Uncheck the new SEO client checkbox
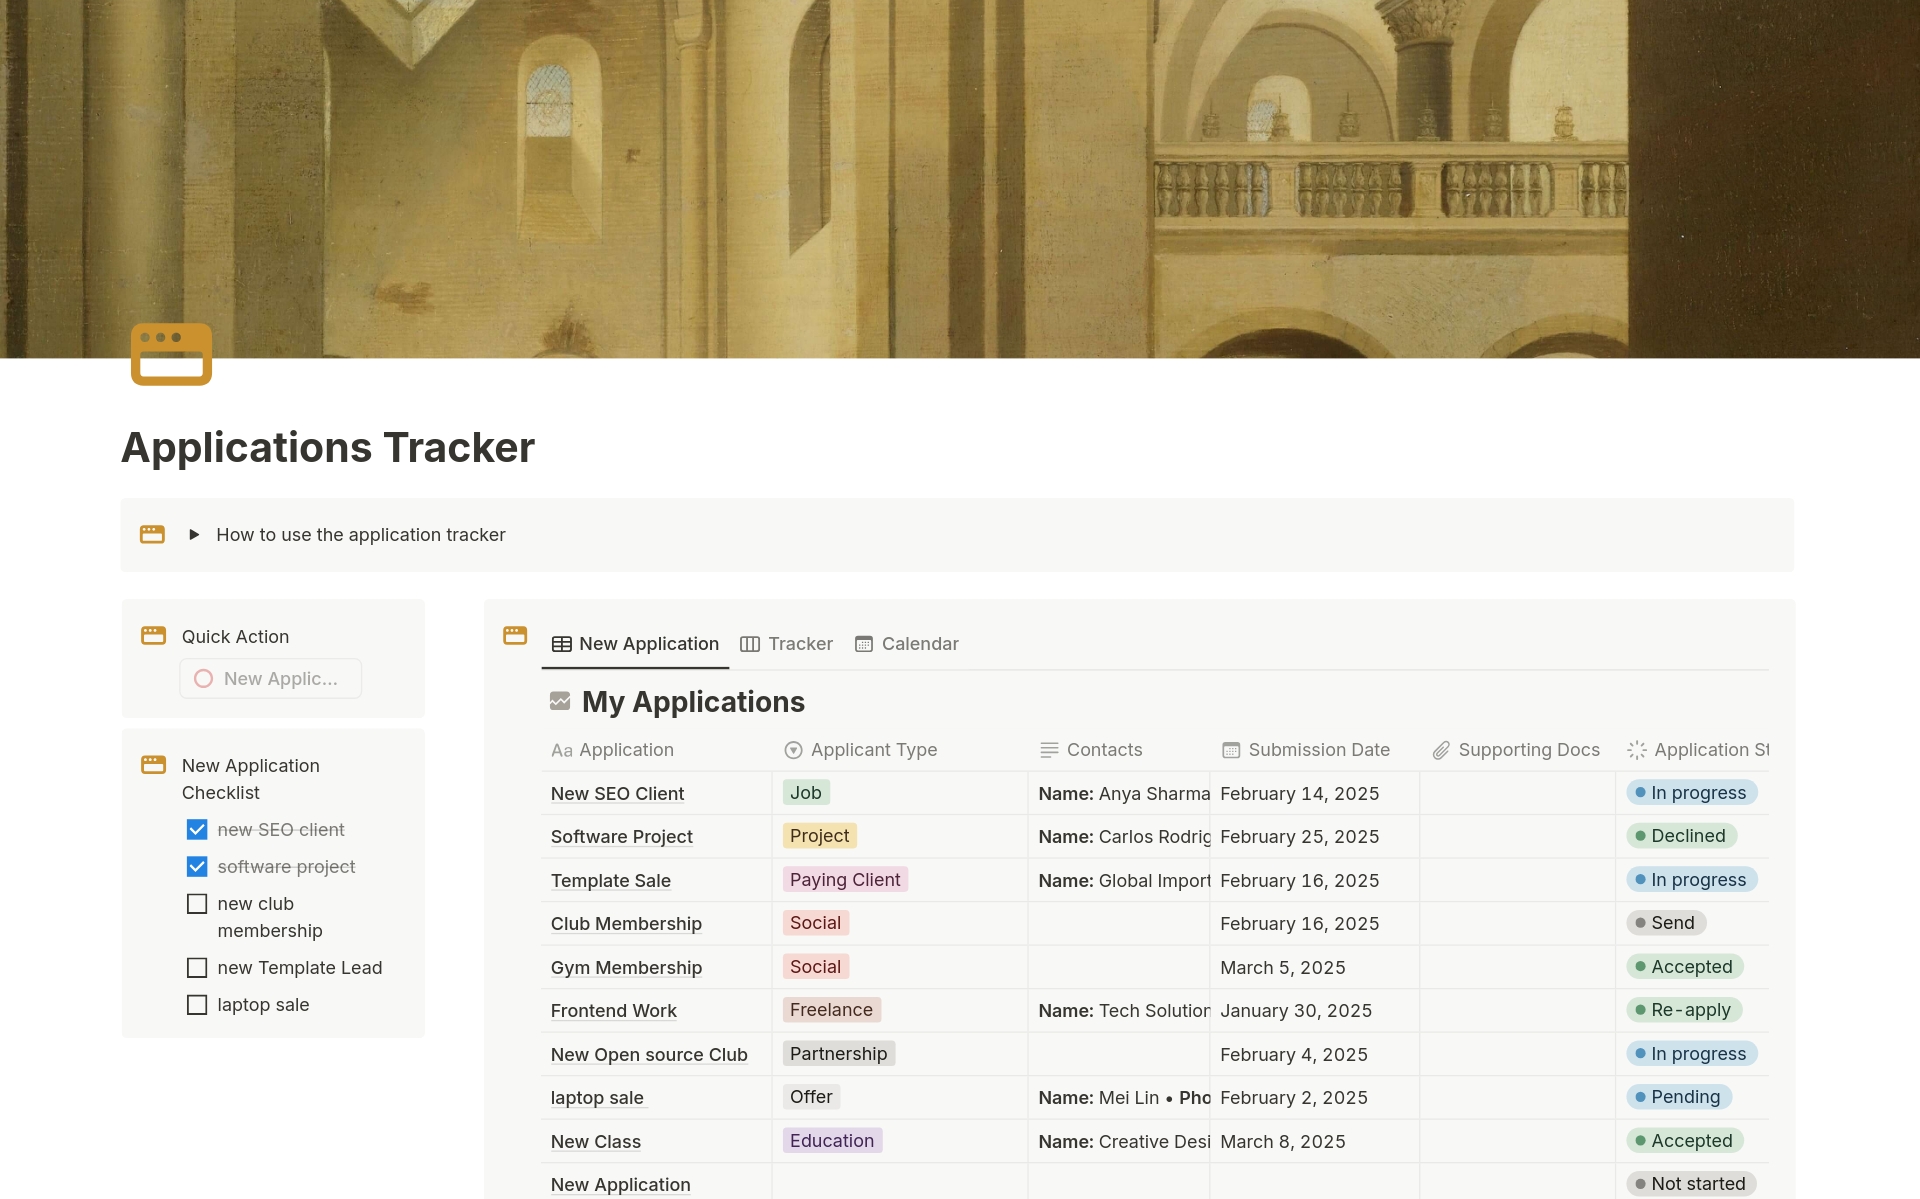The width and height of the screenshot is (1920, 1199). click(197, 830)
